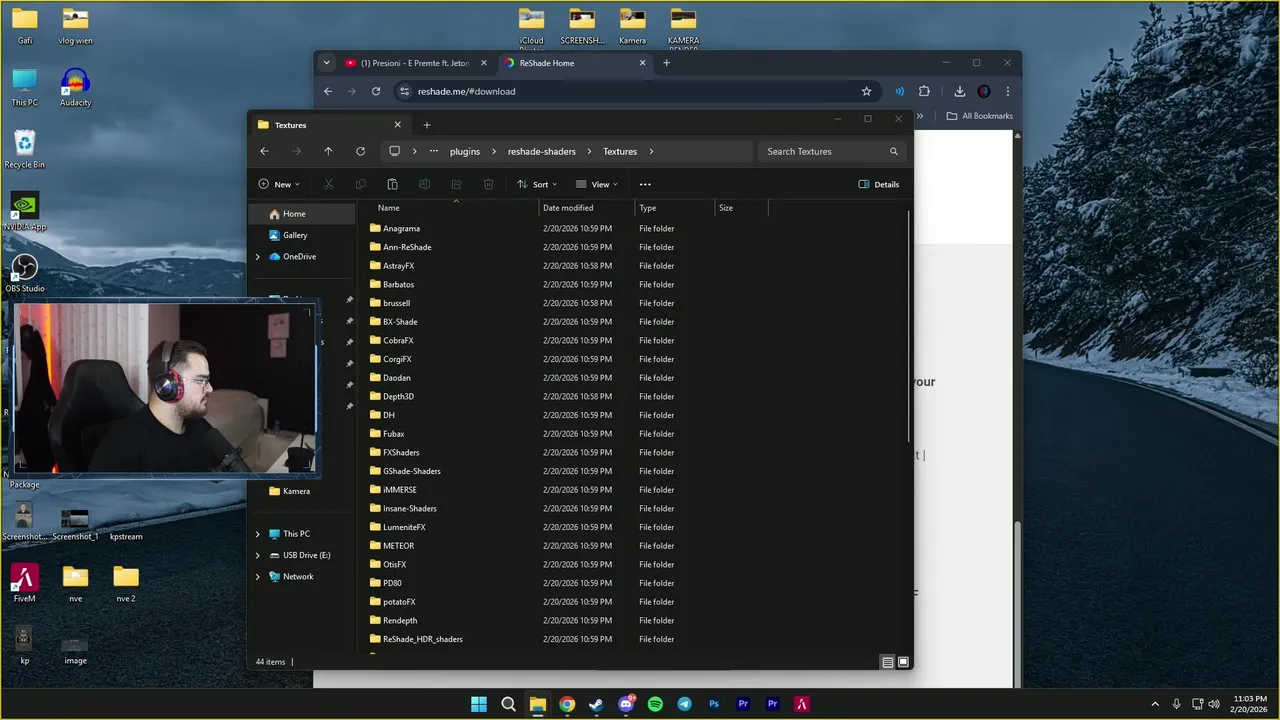
Task: Reload the reshade.me page in Chrome
Action: tap(376, 91)
